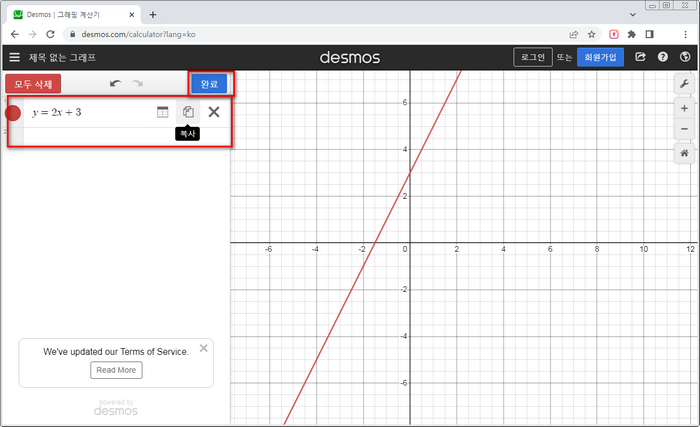Reset graph to default home view
This screenshot has width=700, height=427.
click(684, 153)
